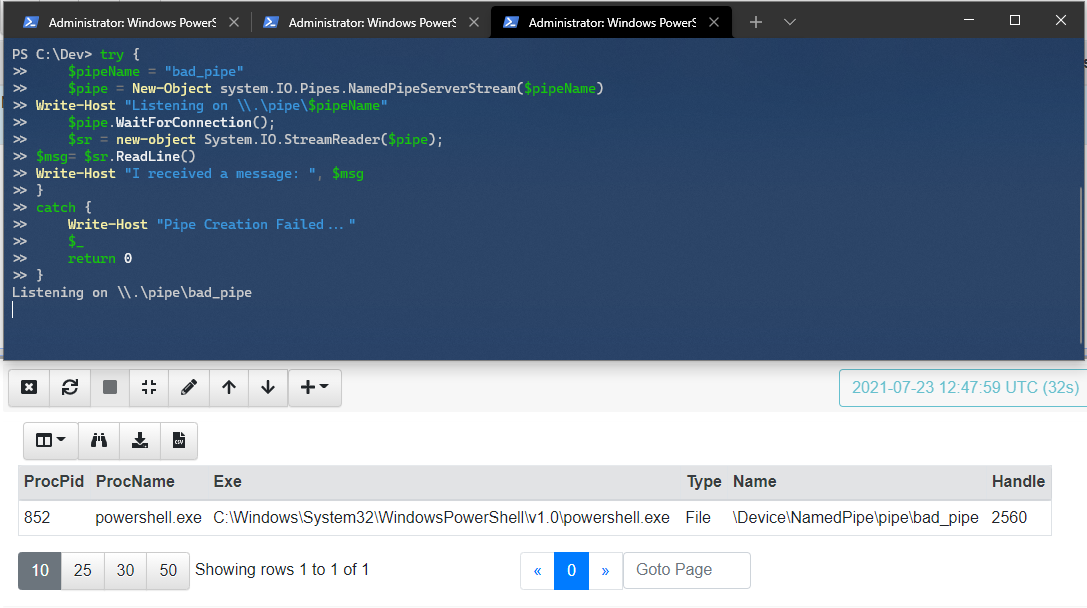Select the \Device\NamedPipe\pipe\bad_pipe cell
The image size is (1087, 608).
click(x=855, y=518)
